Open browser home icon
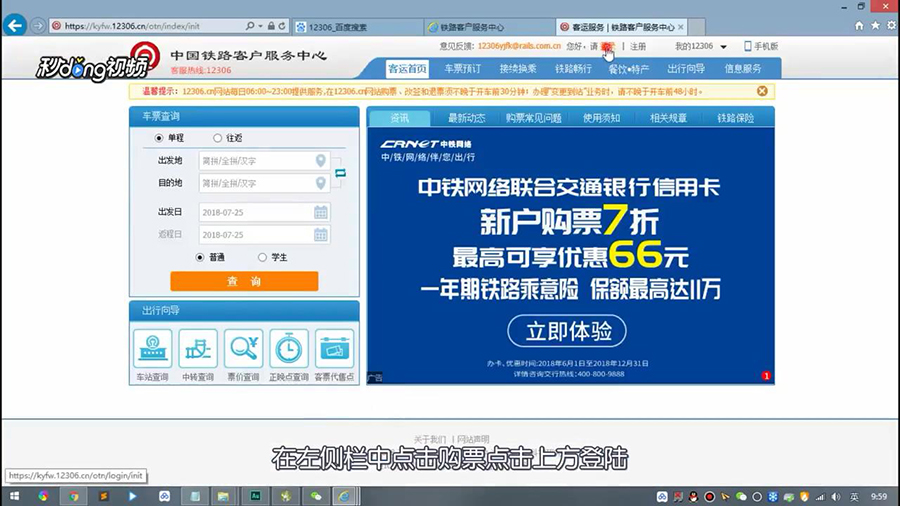900x506 pixels. coord(859,25)
